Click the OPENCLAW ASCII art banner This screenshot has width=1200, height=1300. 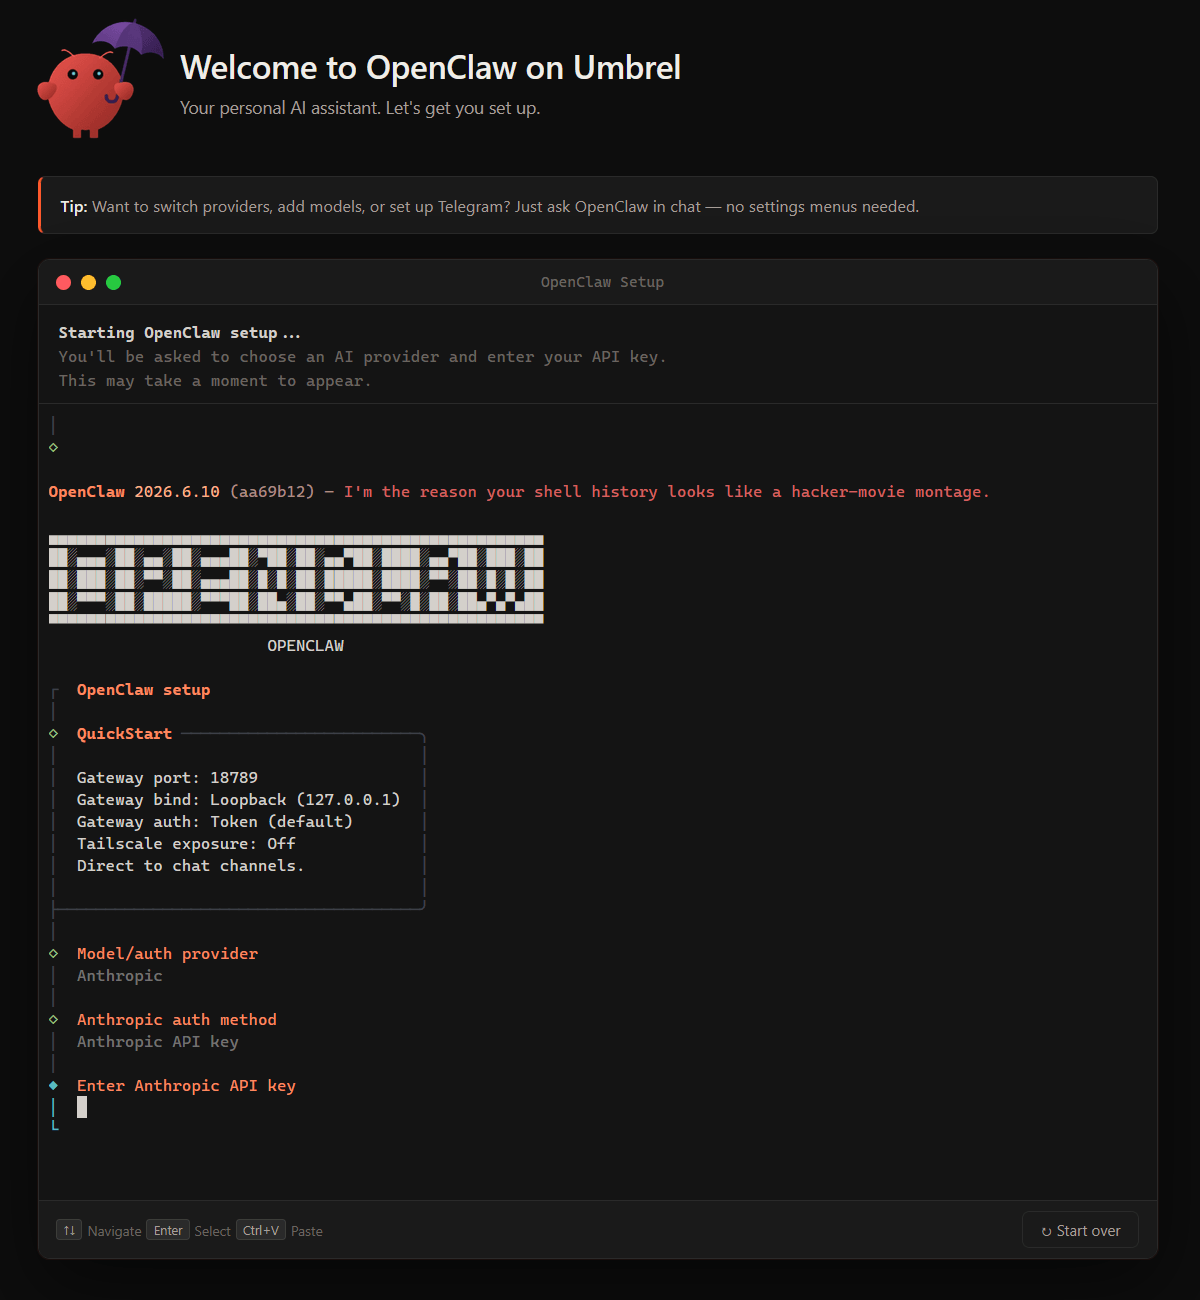tap(296, 579)
